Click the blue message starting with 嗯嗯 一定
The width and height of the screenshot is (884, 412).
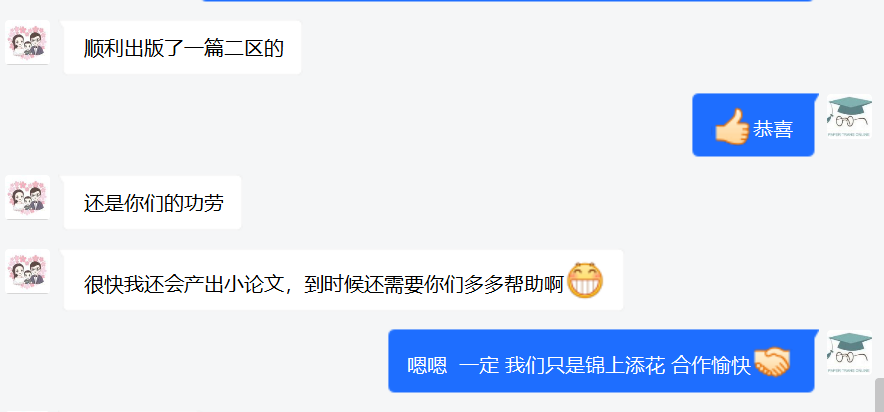[602, 361]
